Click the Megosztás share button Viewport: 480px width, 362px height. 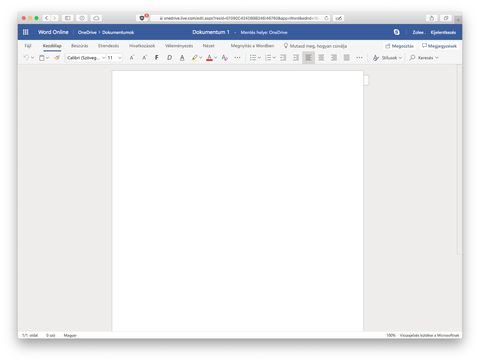[399, 46]
